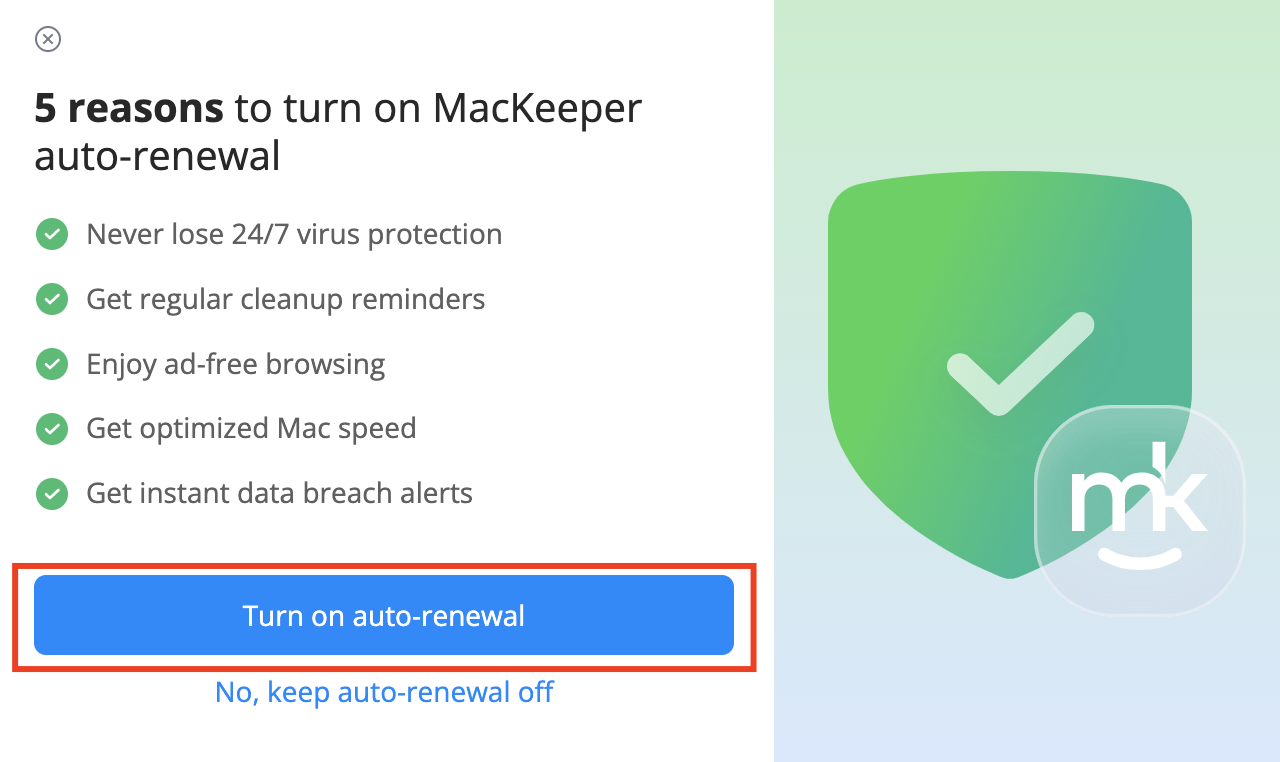Screen dimensions: 1280x762
Task: Click the green check beside ad-free browsing
Action: point(52,364)
